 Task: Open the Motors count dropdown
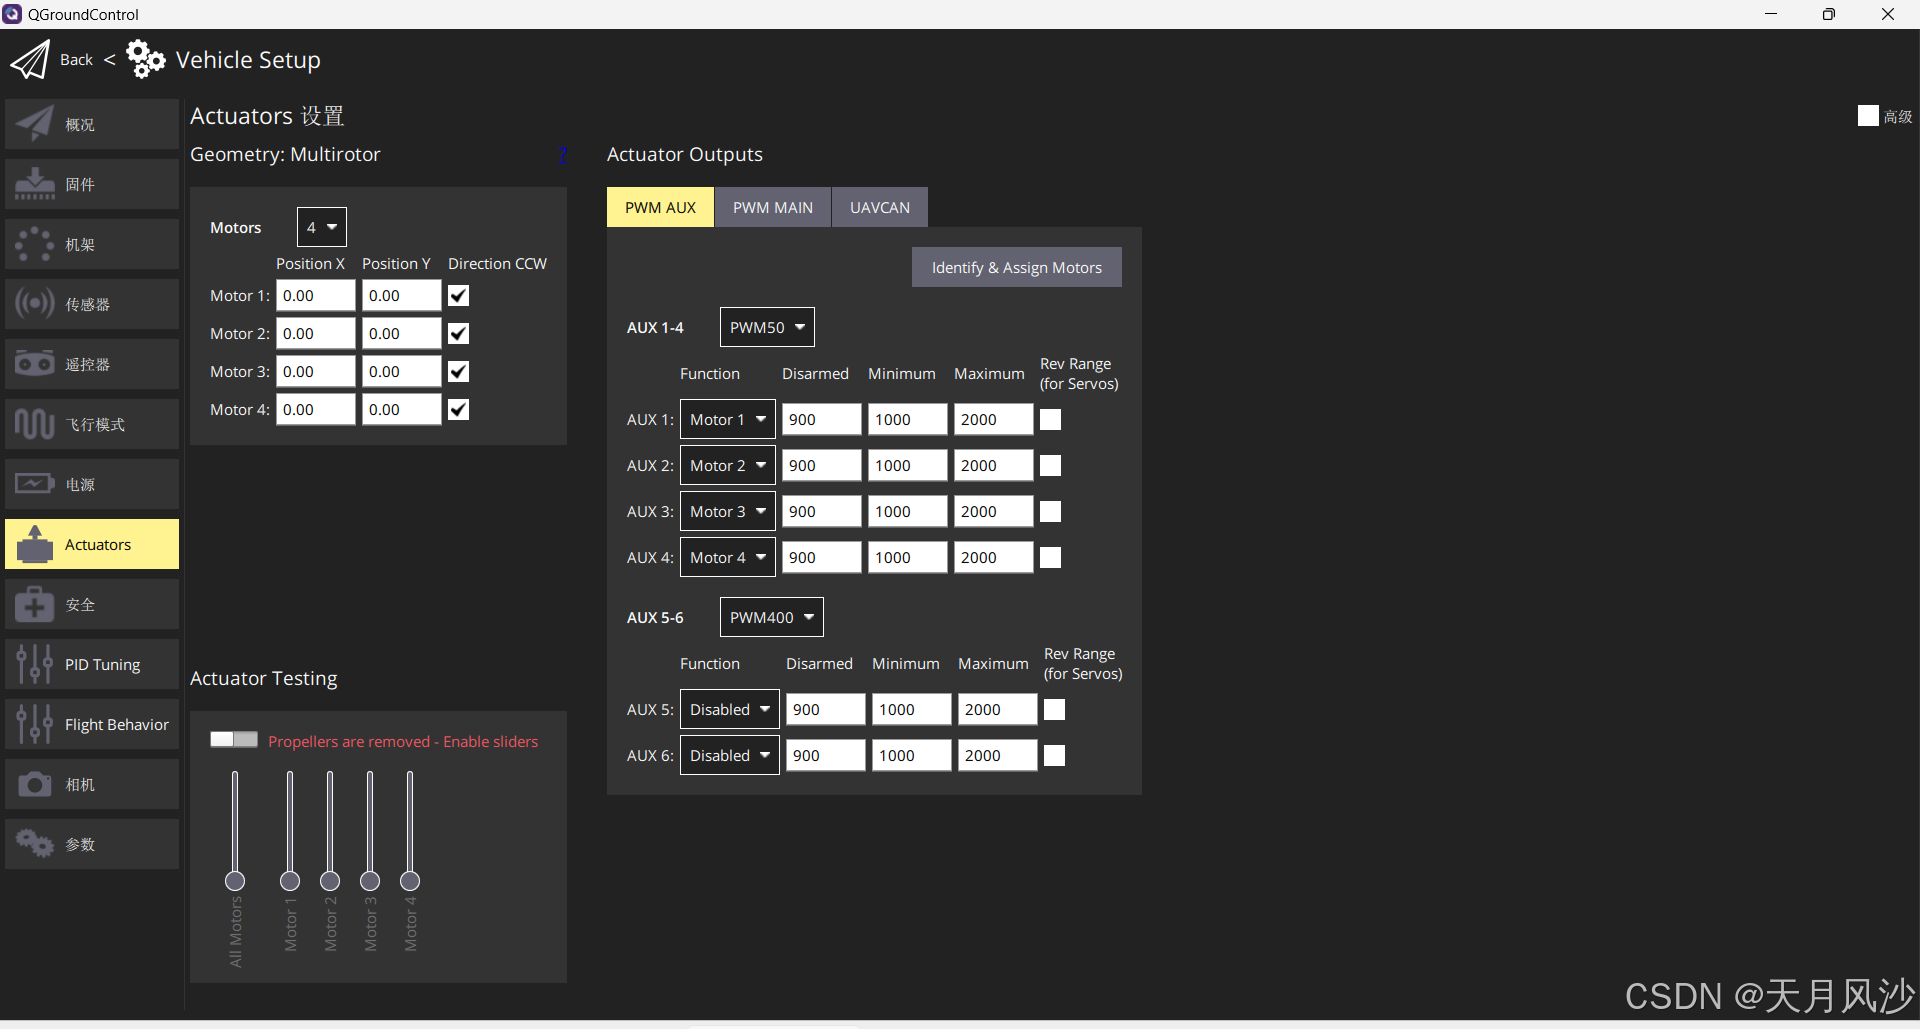pyautogui.click(x=320, y=226)
